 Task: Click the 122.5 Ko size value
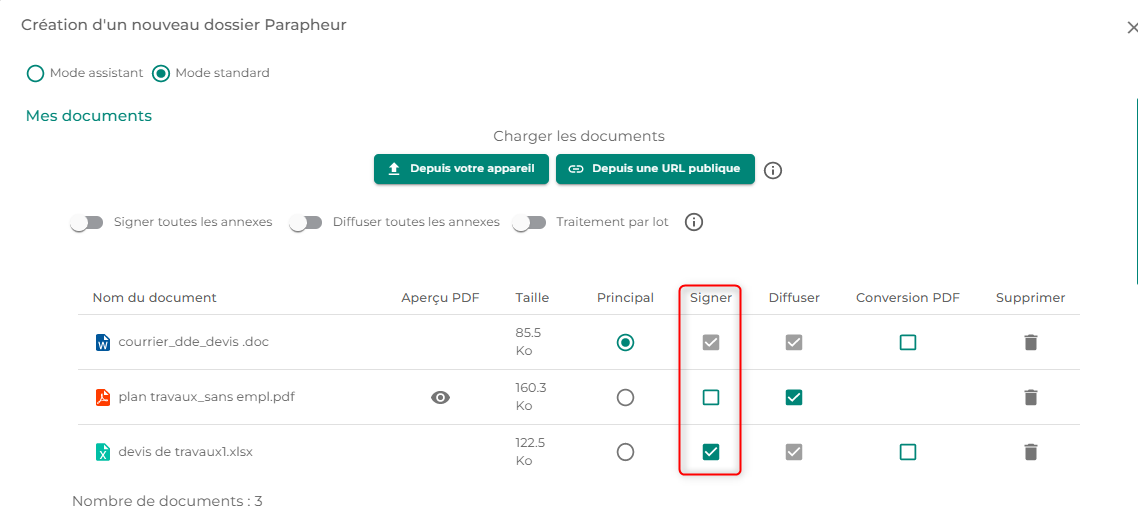(530, 452)
